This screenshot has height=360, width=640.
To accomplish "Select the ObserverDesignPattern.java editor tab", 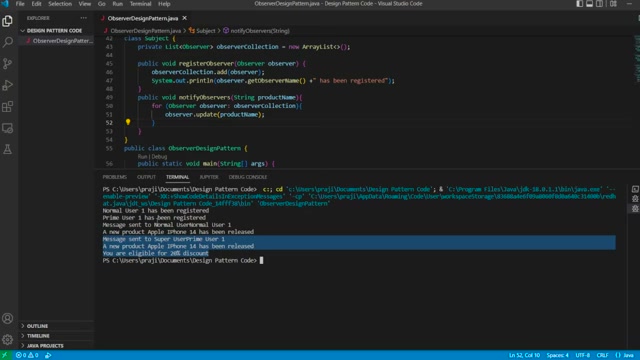I will click(142, 18).
